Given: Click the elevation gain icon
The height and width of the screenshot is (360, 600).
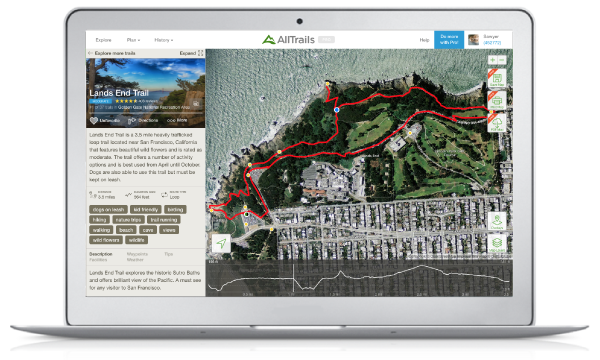Looking at the screenshot, I should point(129,195).
